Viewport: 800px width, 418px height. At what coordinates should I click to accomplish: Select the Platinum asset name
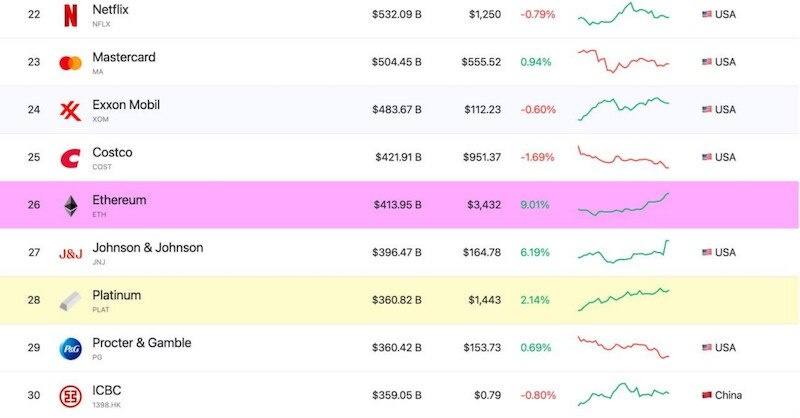click(116, 295)
